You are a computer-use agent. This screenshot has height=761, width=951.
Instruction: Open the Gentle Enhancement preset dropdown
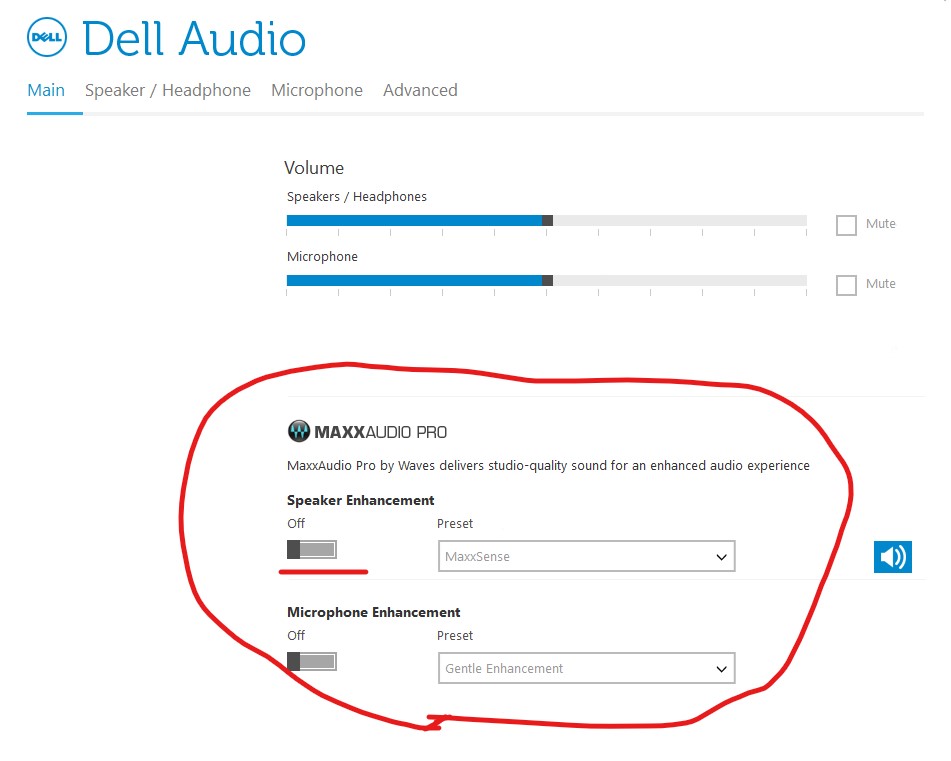586,668
